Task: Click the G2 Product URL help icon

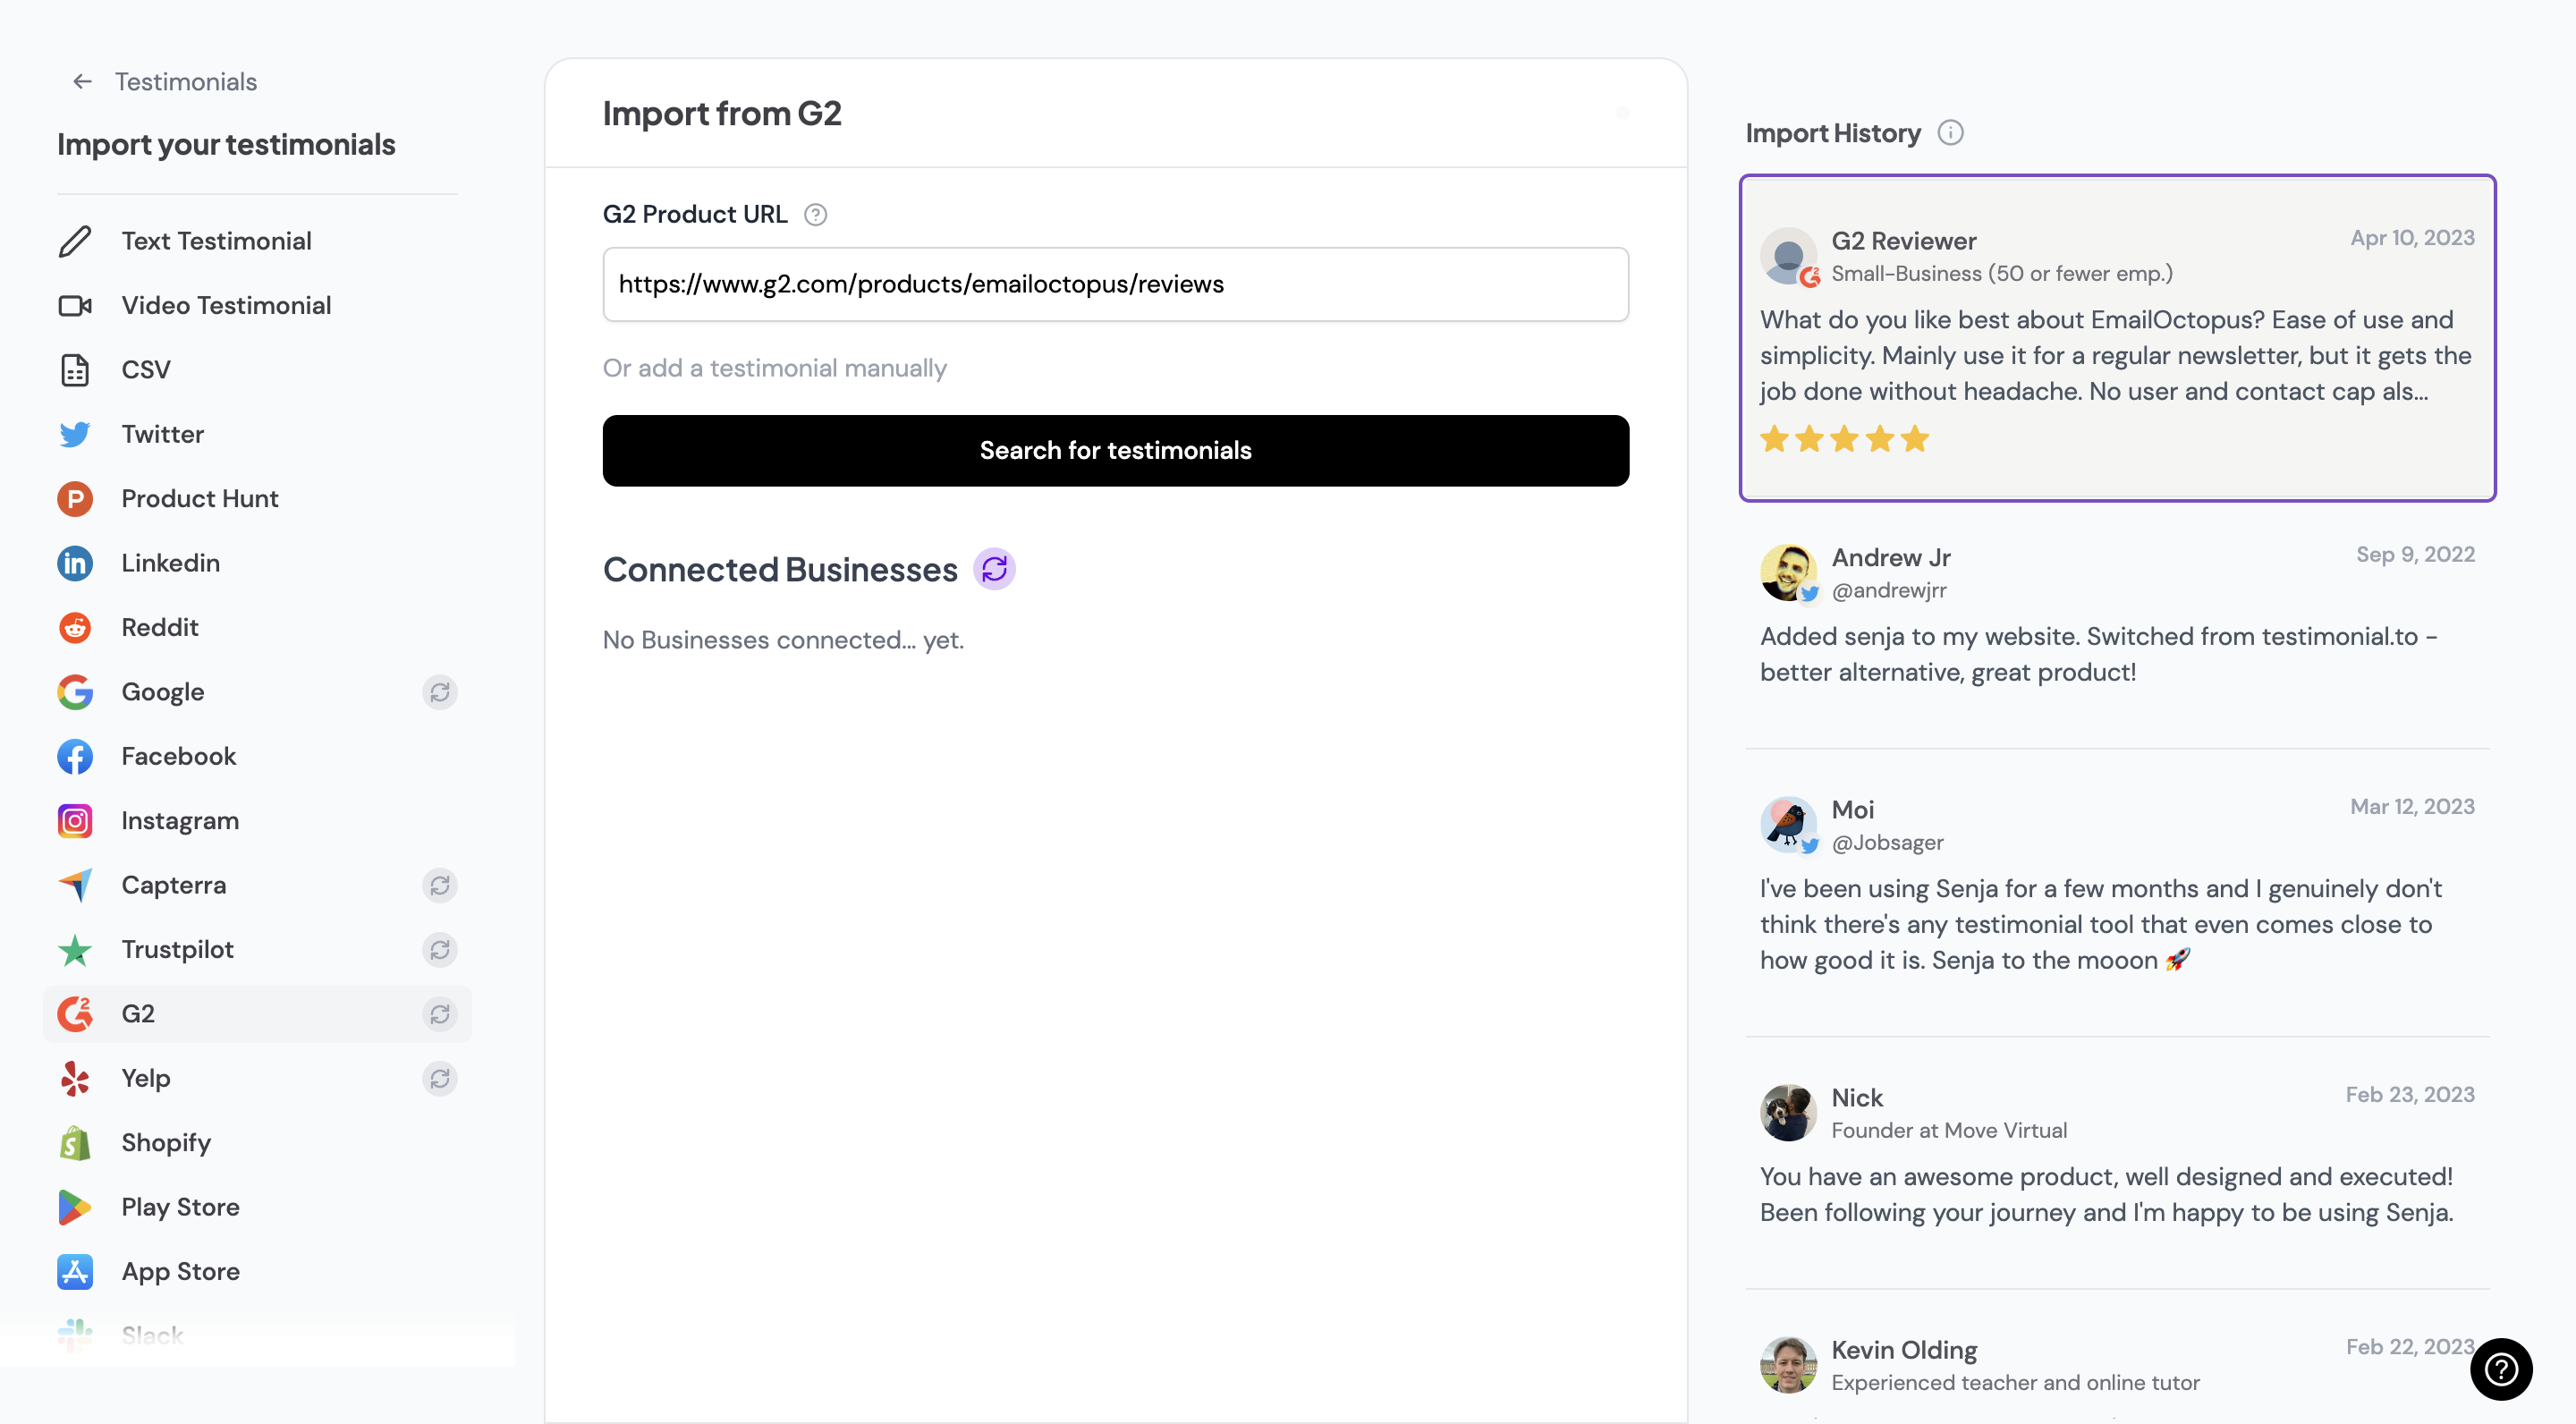Action: [815, 214]
